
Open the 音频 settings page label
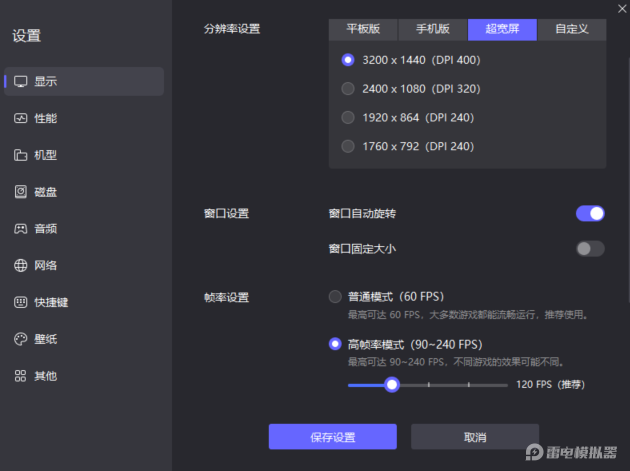46,229
